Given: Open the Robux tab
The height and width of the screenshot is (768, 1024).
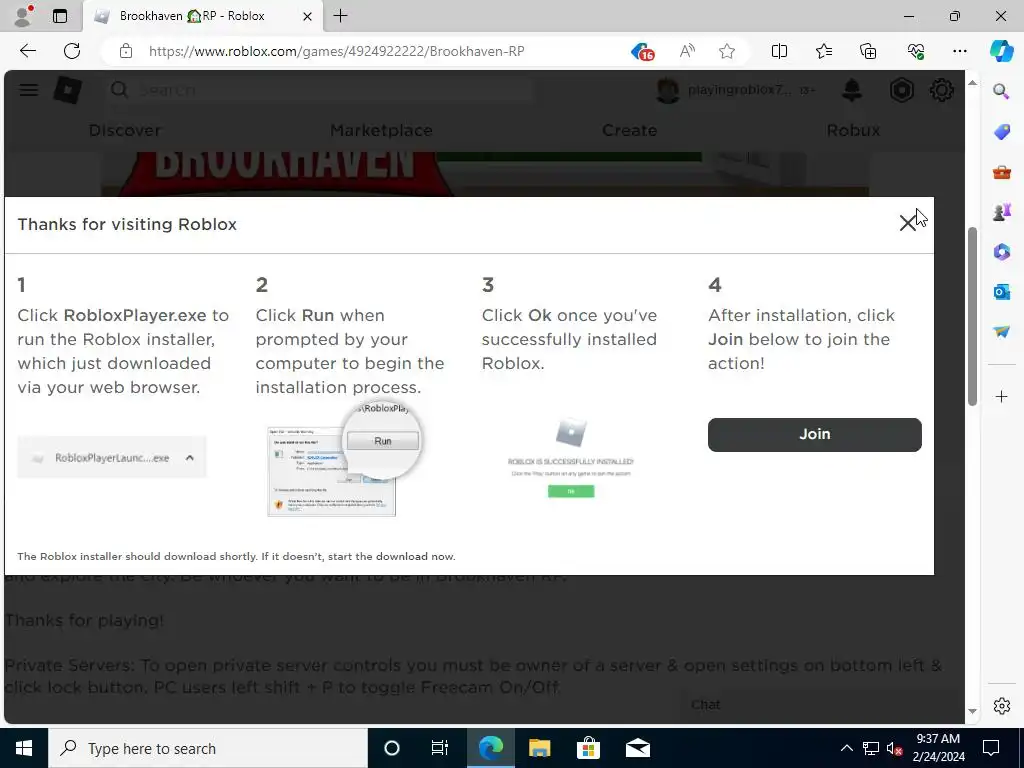Looking at the screenshot, I should coord(853,130).
